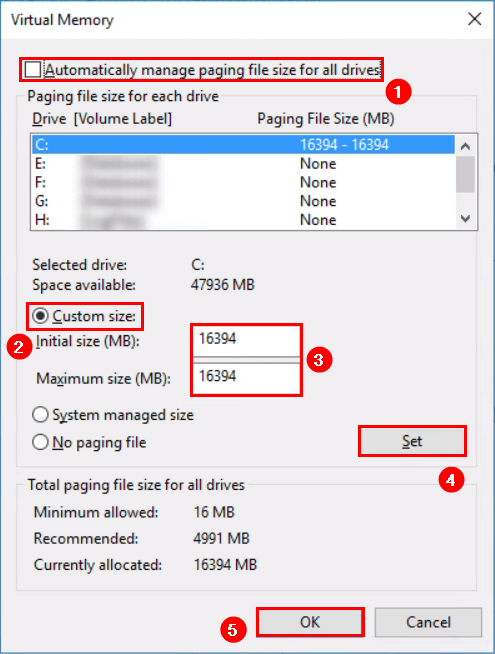Click the Maximum size input field
The width and height of the screenshot is (495, 654).
(246, 378)
